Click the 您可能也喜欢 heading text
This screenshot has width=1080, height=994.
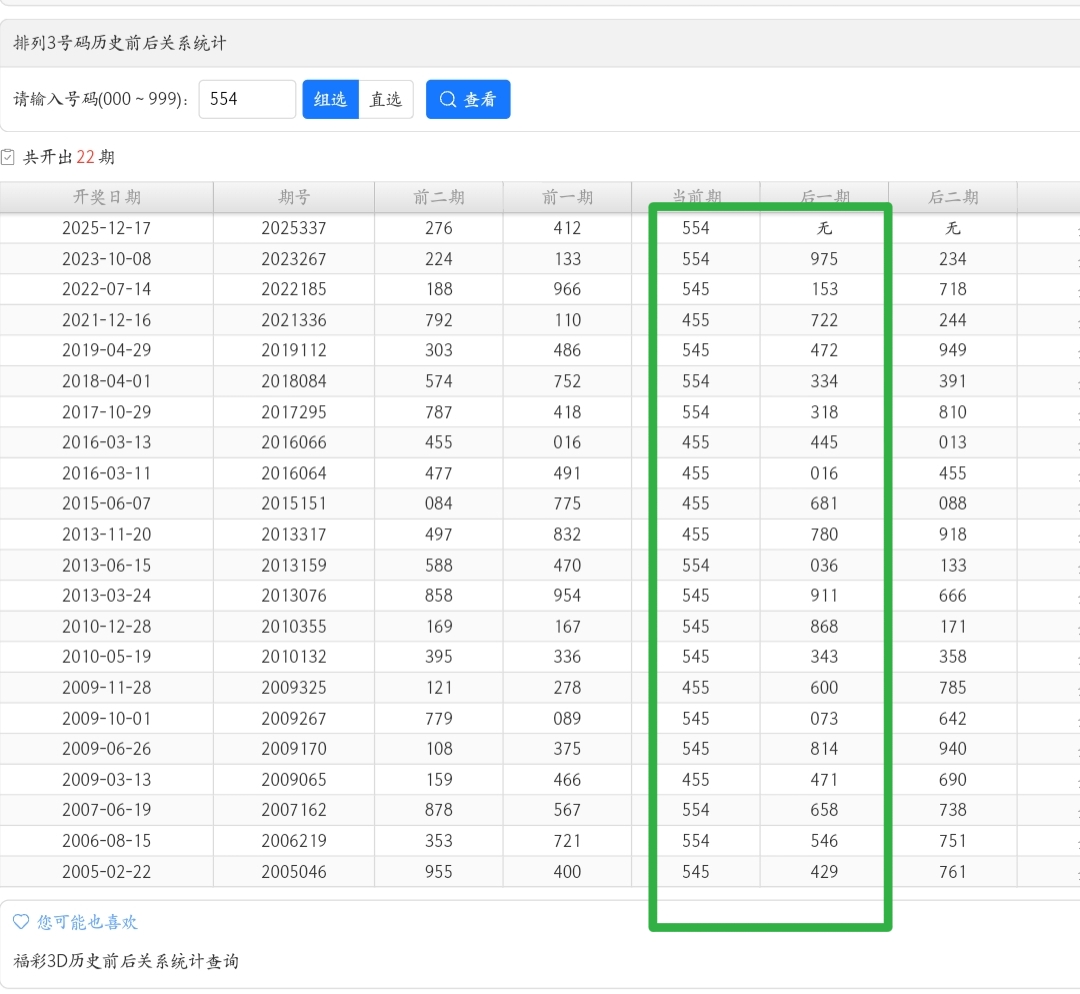87,922
